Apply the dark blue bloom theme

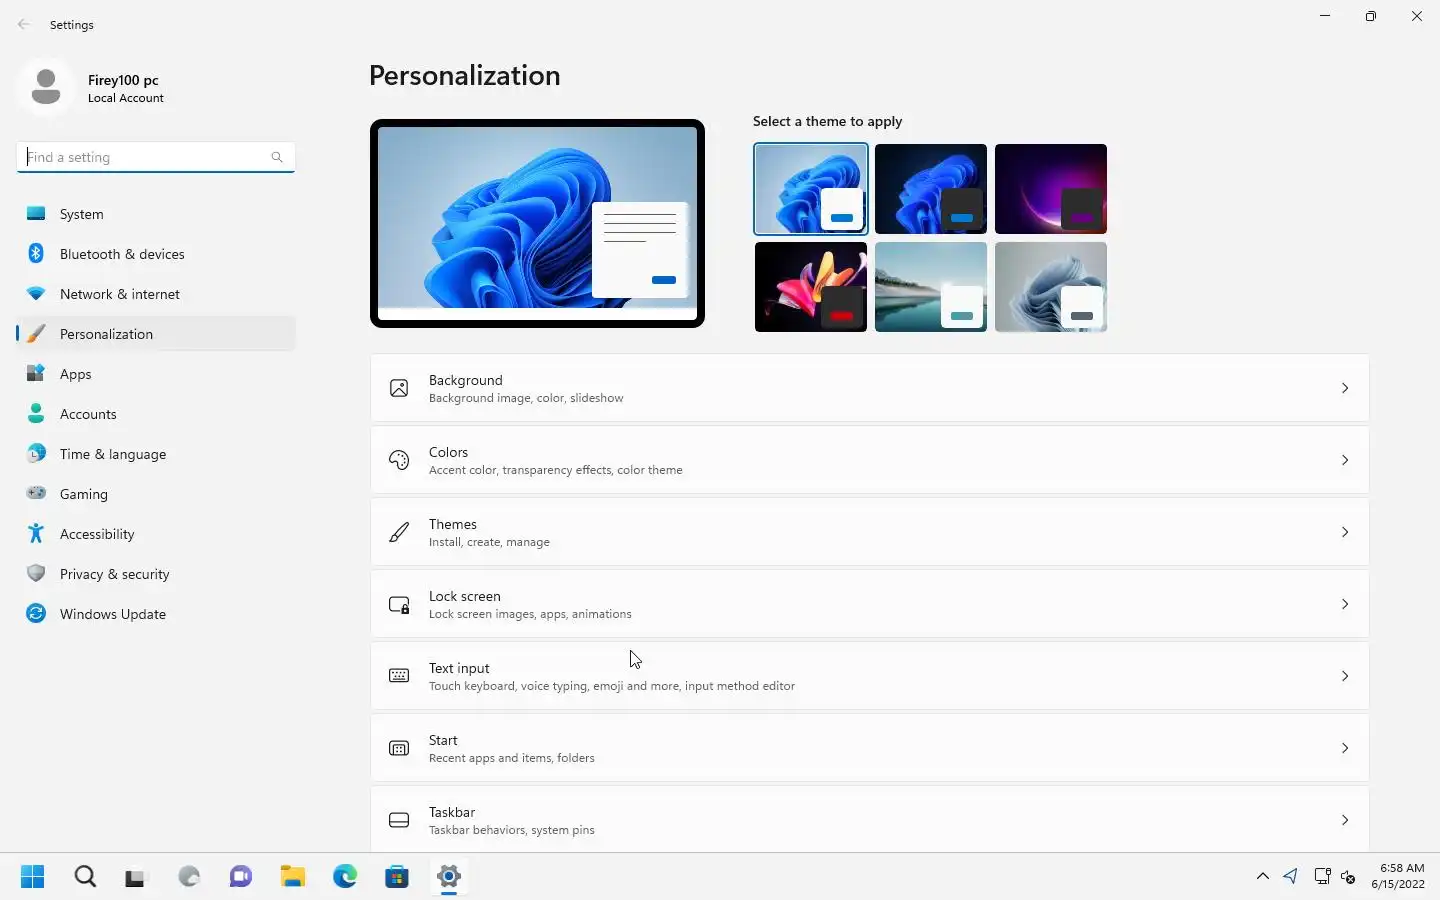931,189
